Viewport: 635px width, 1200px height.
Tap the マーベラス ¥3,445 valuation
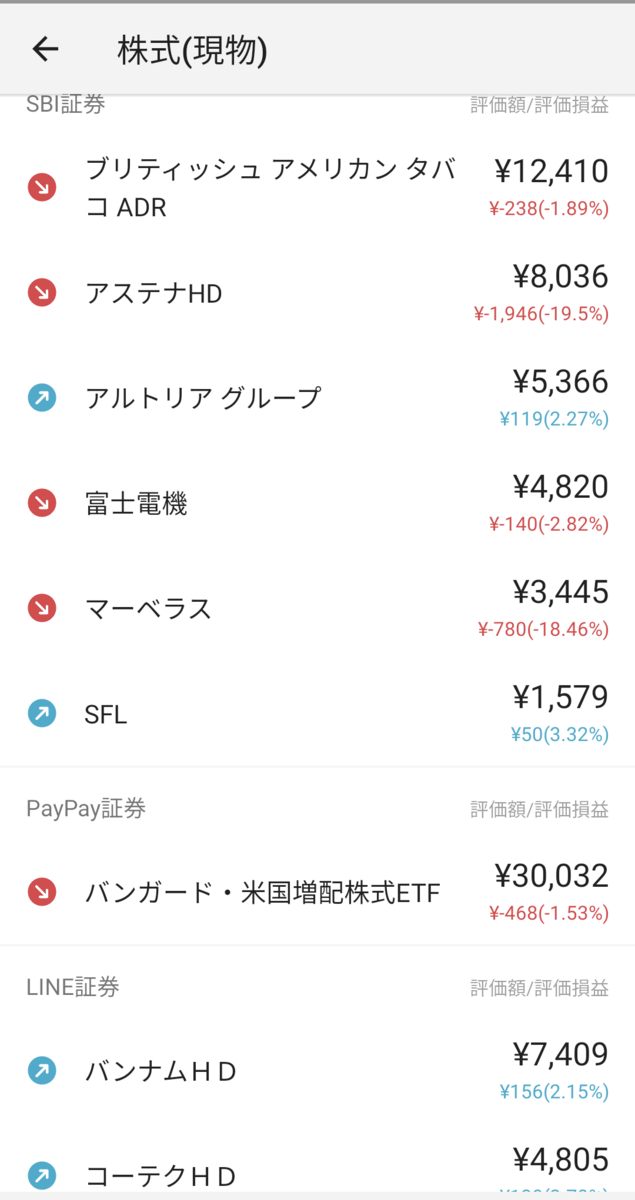[560, 592]
